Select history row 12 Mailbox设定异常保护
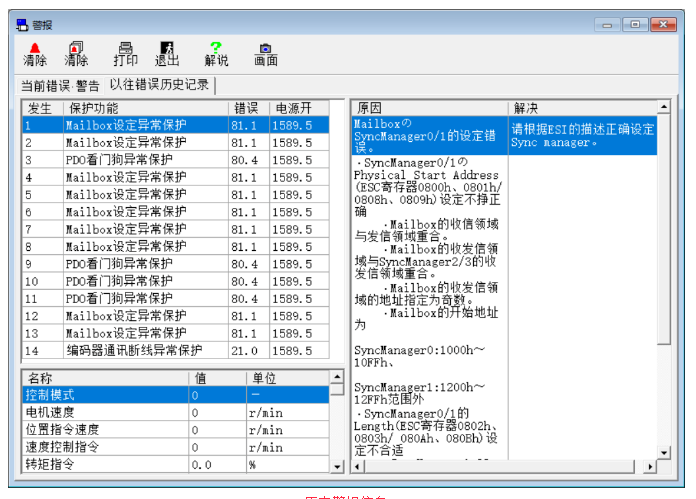Screen dimensions: 696x499 coord(176,316)
